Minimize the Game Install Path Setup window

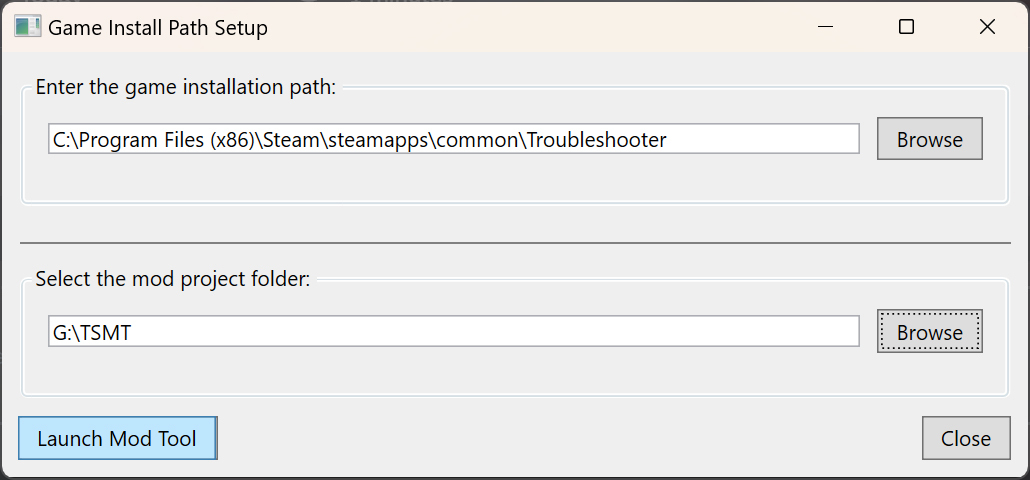coord(826,27)
